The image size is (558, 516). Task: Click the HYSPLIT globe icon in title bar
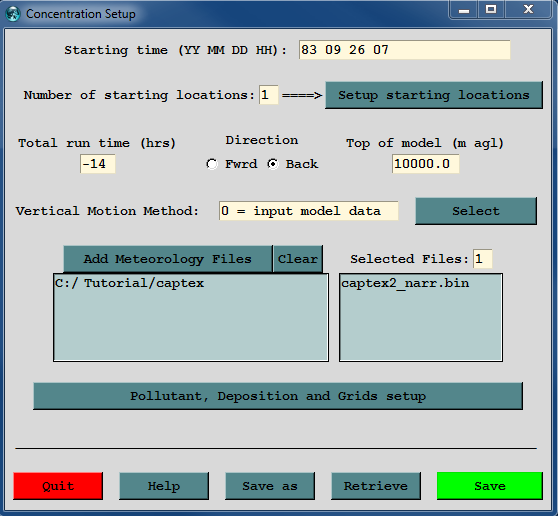(x=13, y=14)
